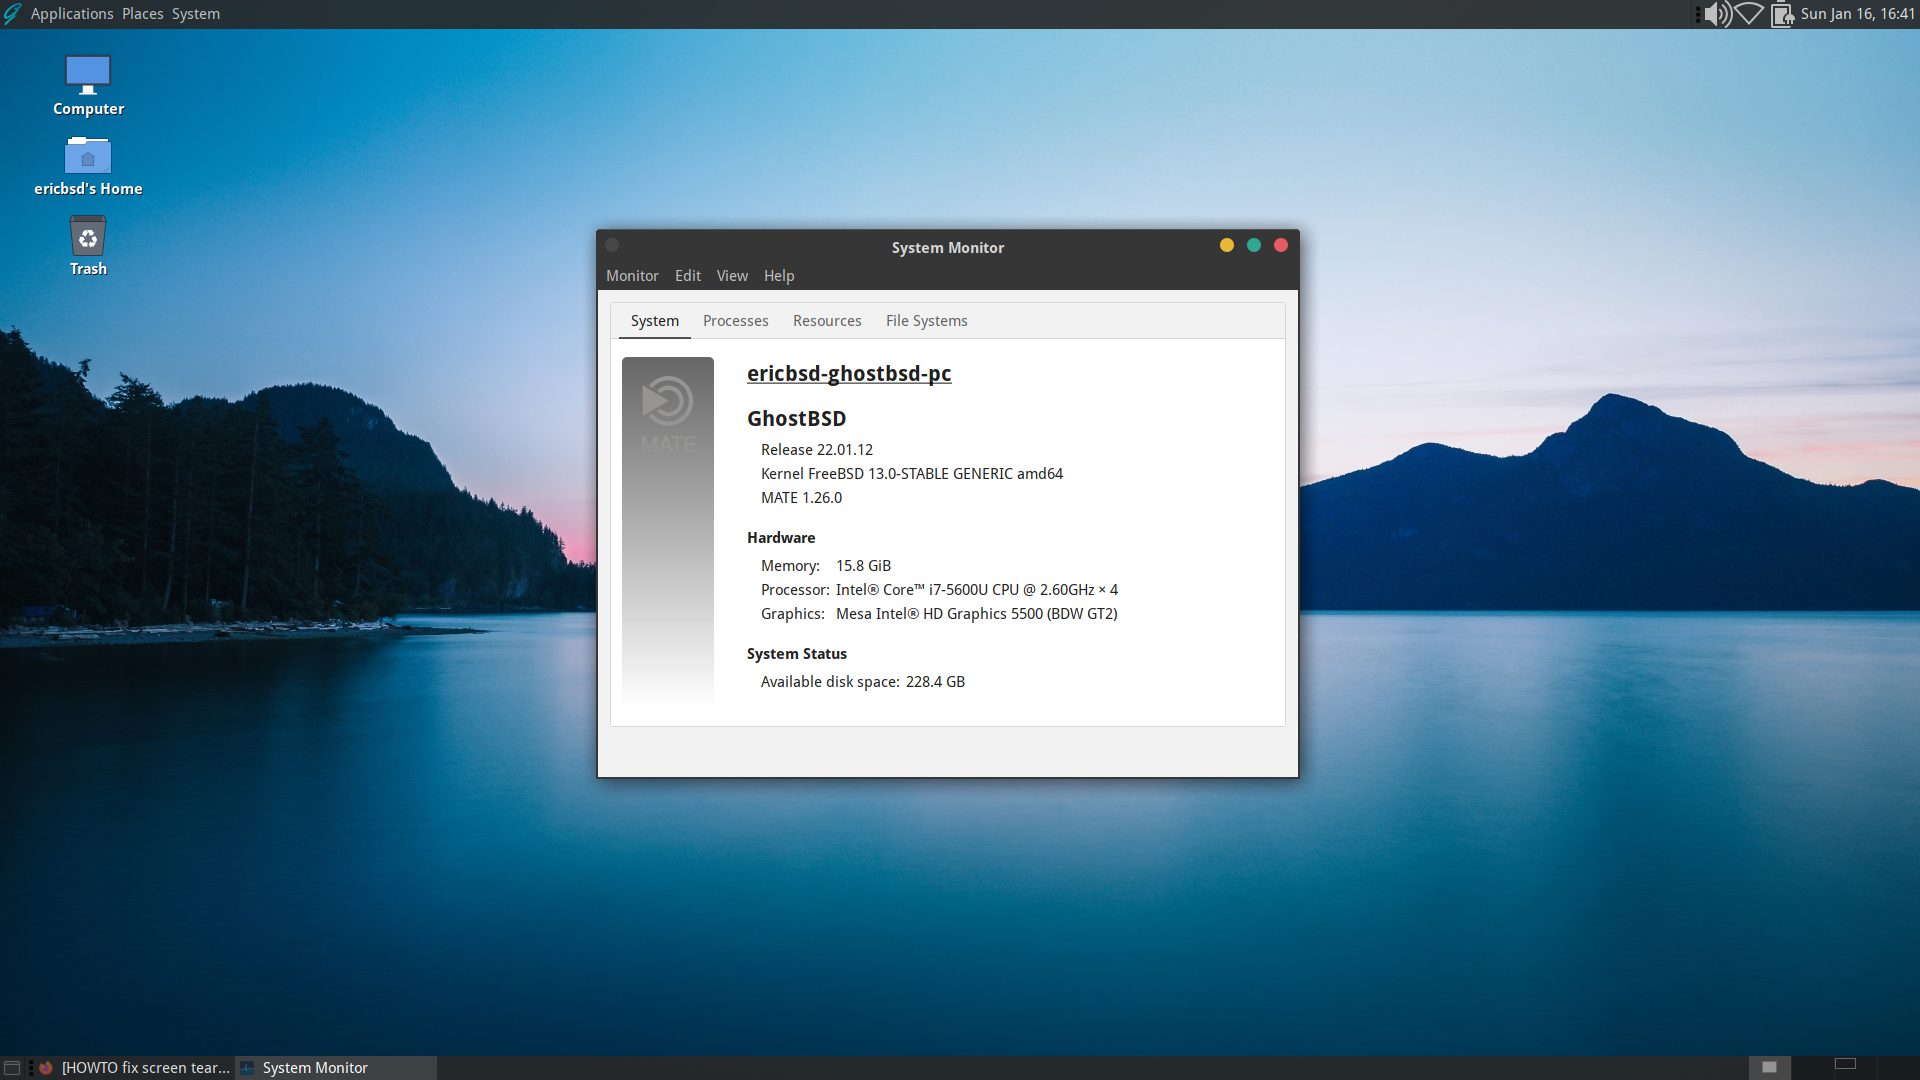Click the HOWTO fix screen tearing taskbar button
Screen dimensions: 1920x1080
pos(135,1068)
